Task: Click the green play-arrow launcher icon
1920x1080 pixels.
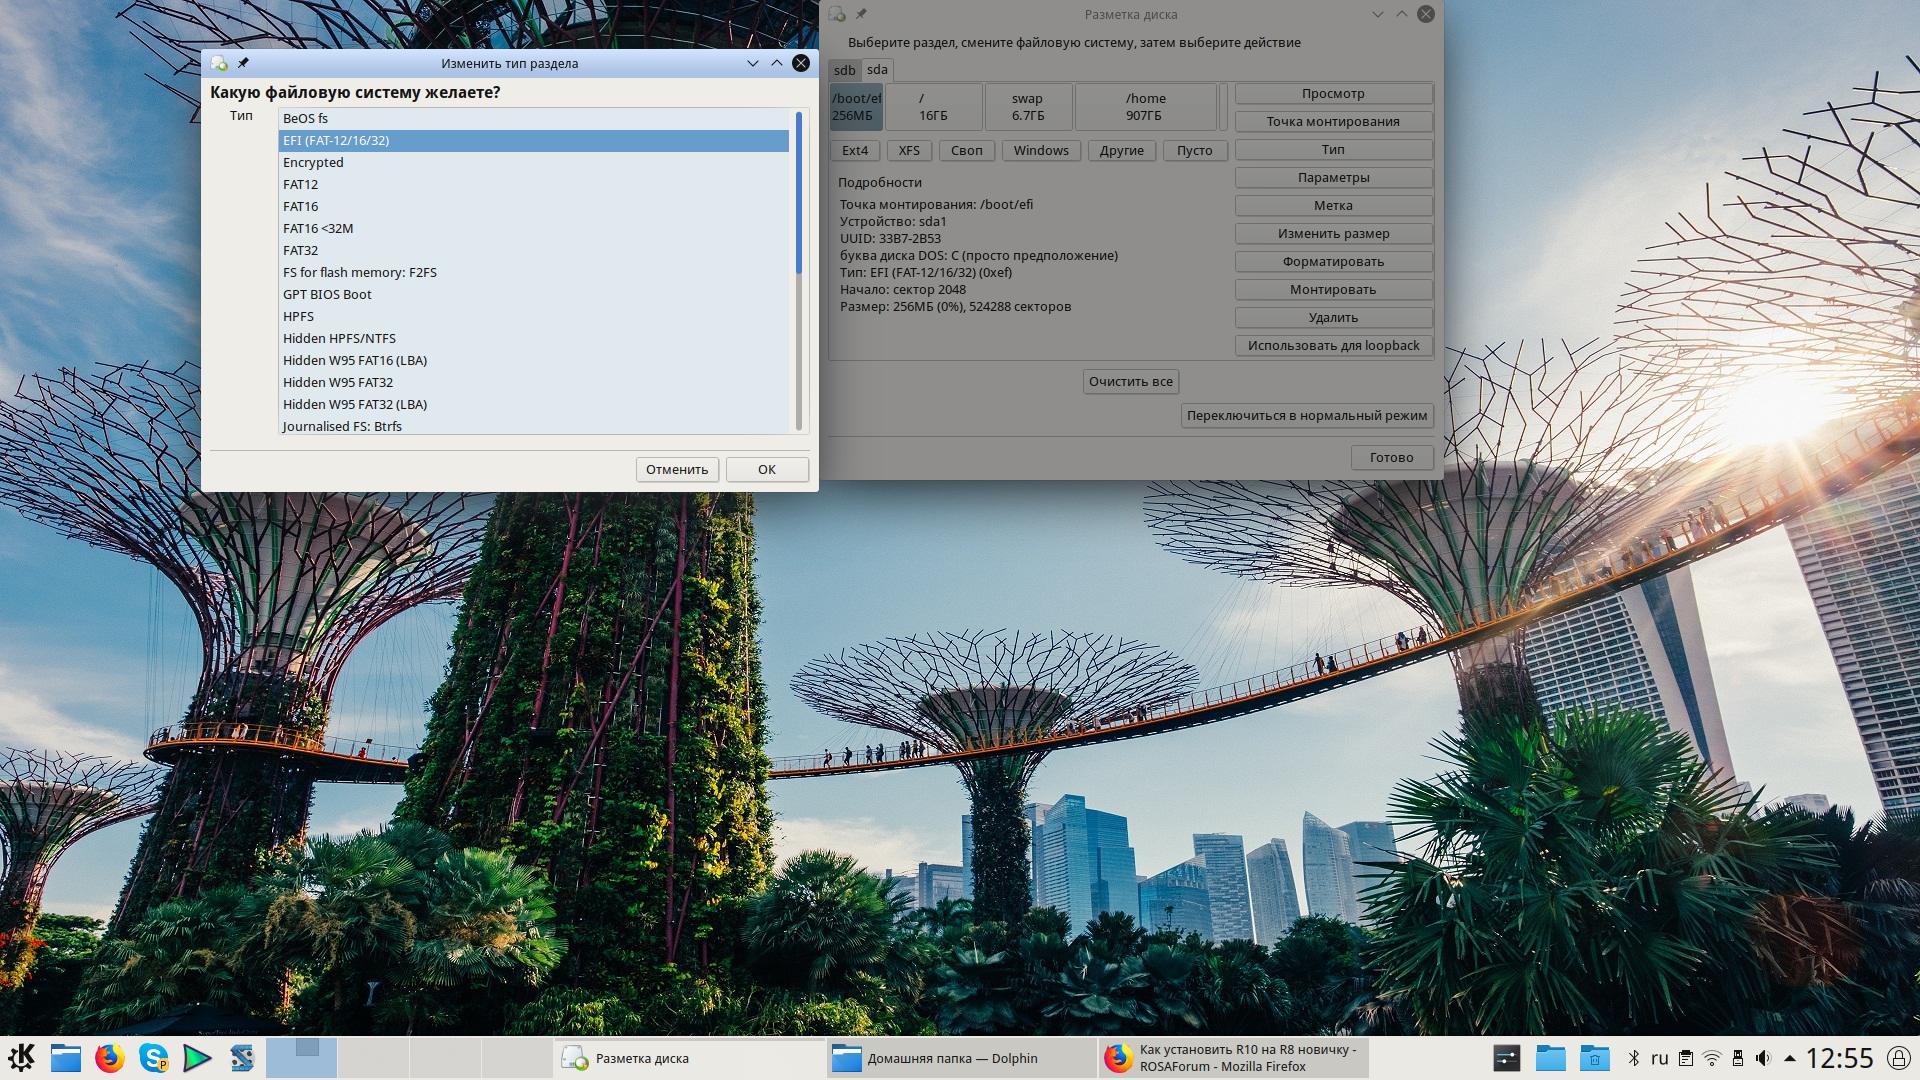Action: (x=197, y=1058)
